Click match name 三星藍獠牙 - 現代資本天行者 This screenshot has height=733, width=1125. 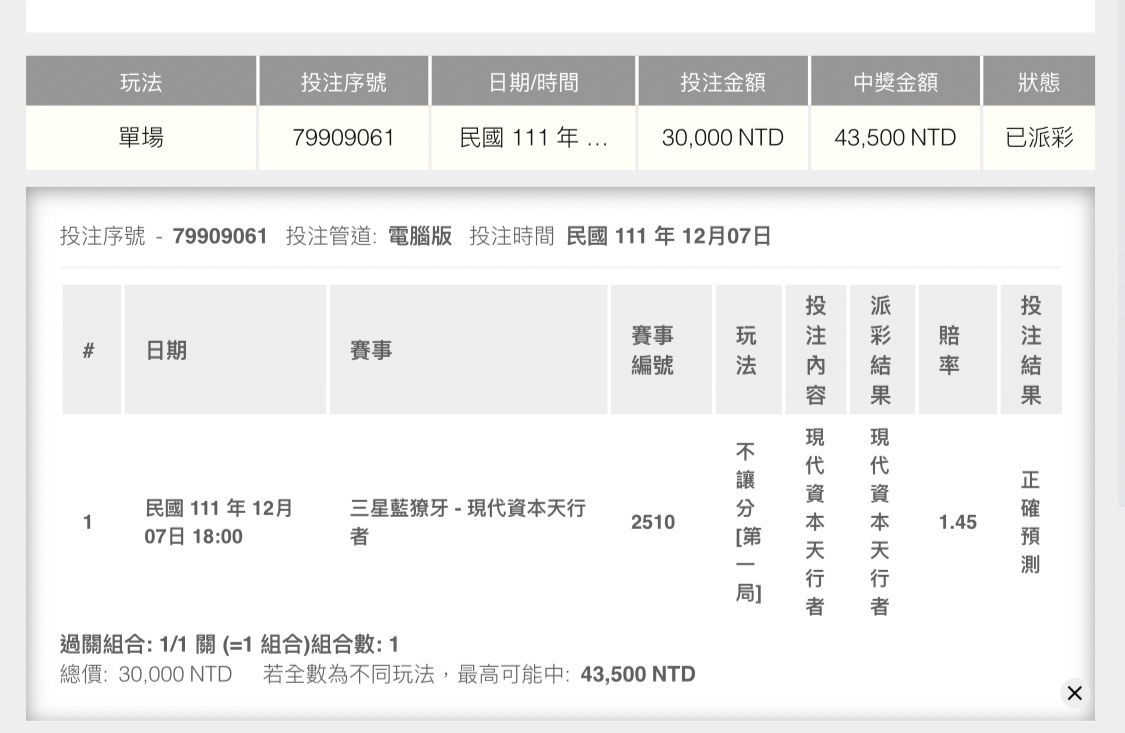click(468, 522)
